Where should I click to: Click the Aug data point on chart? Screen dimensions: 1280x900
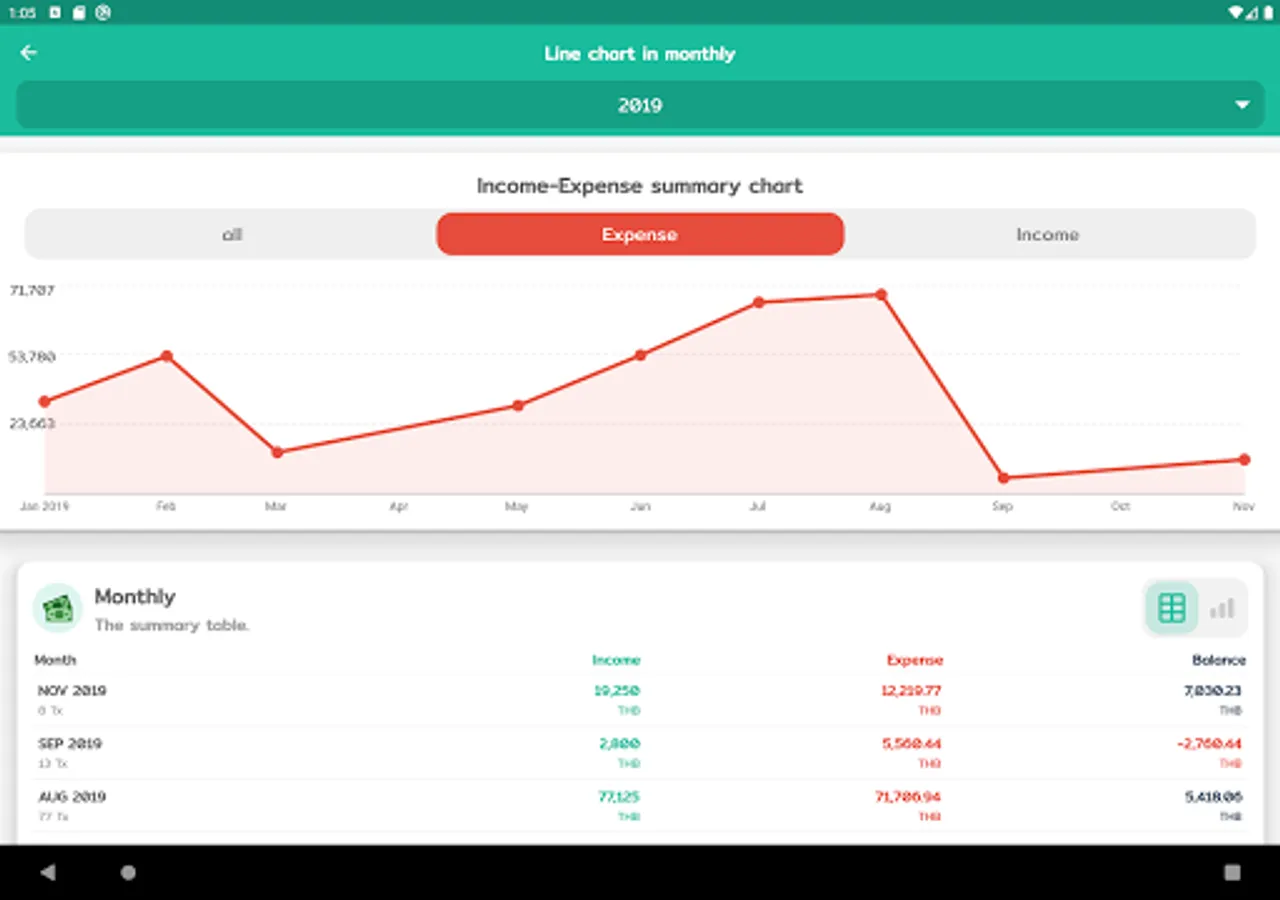pyautogui.click(x=881, y=295)
